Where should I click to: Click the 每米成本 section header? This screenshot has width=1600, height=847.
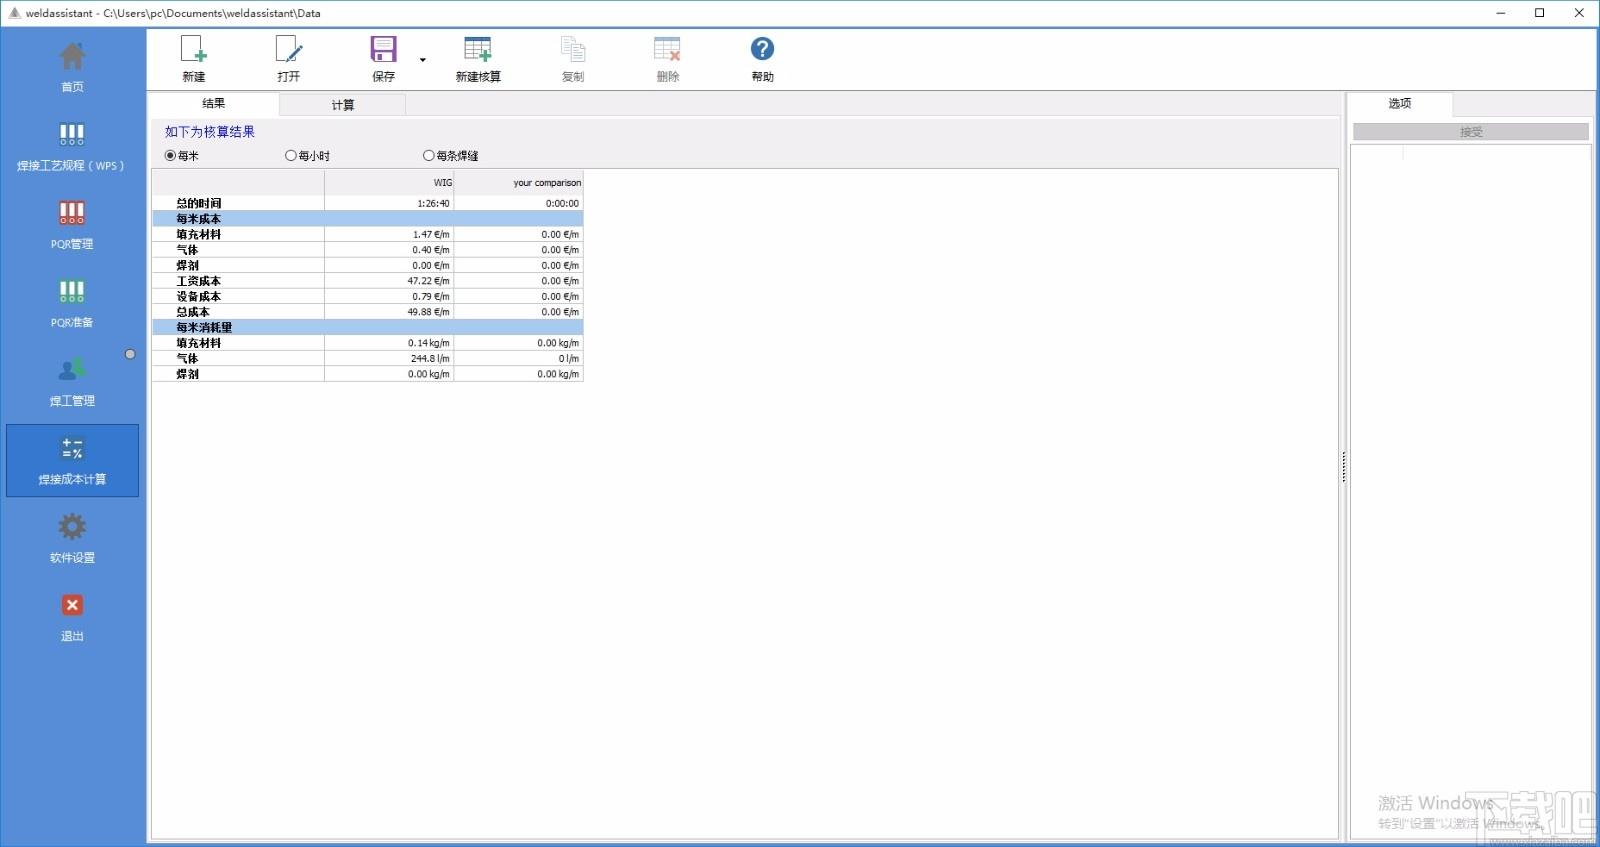coord(367,219)
